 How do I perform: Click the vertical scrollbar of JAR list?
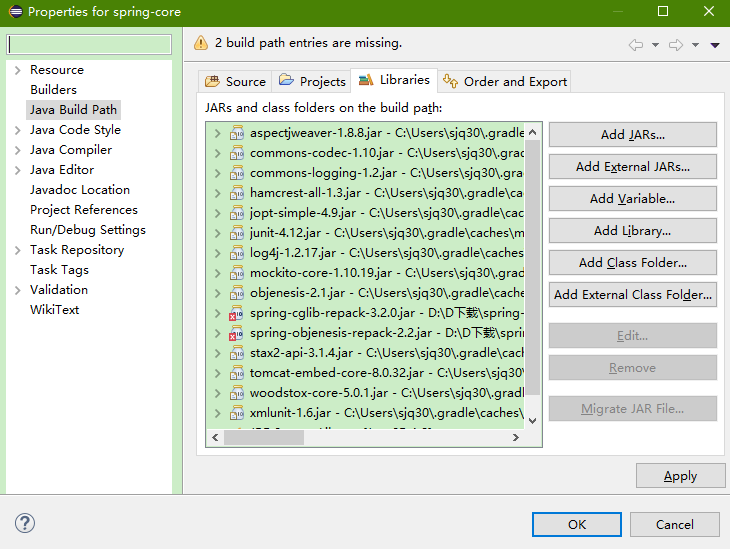click(532, 270)
